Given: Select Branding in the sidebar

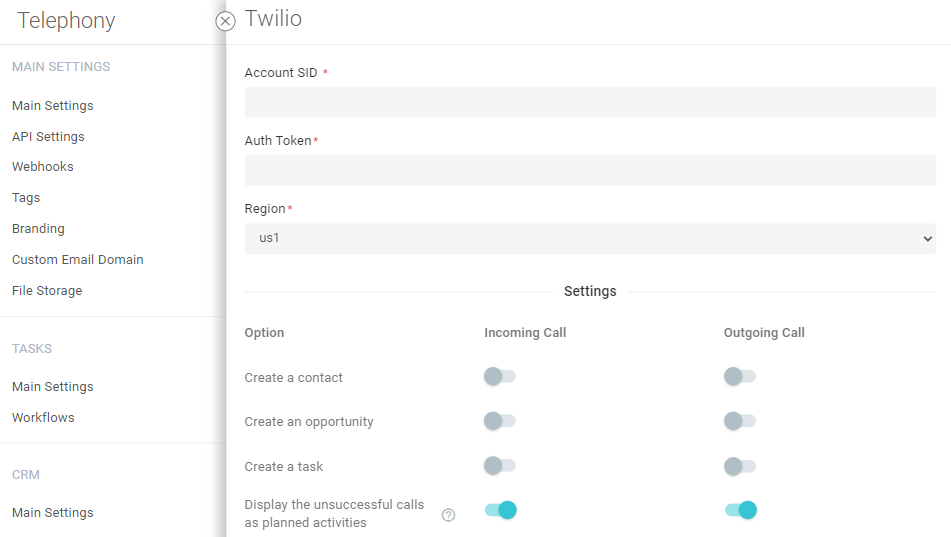Looking at the screenshot, I should [38, 229].
